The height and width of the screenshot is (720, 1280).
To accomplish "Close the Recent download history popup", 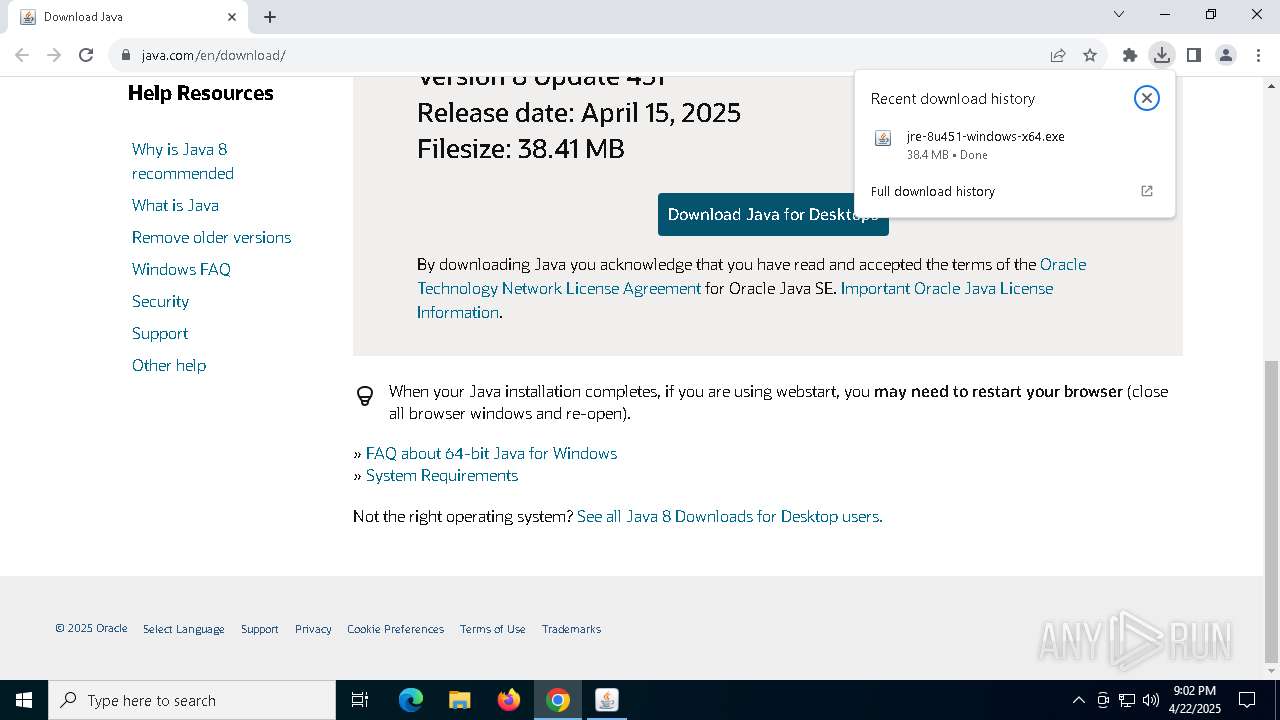I will [x=1147, y=98].
